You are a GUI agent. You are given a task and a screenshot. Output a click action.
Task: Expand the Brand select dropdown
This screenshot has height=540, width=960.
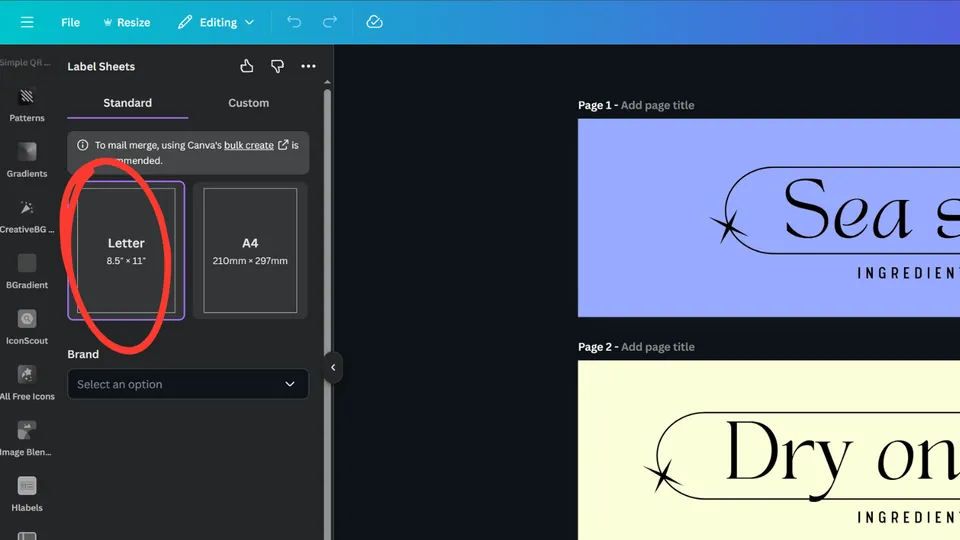(188, 384)
